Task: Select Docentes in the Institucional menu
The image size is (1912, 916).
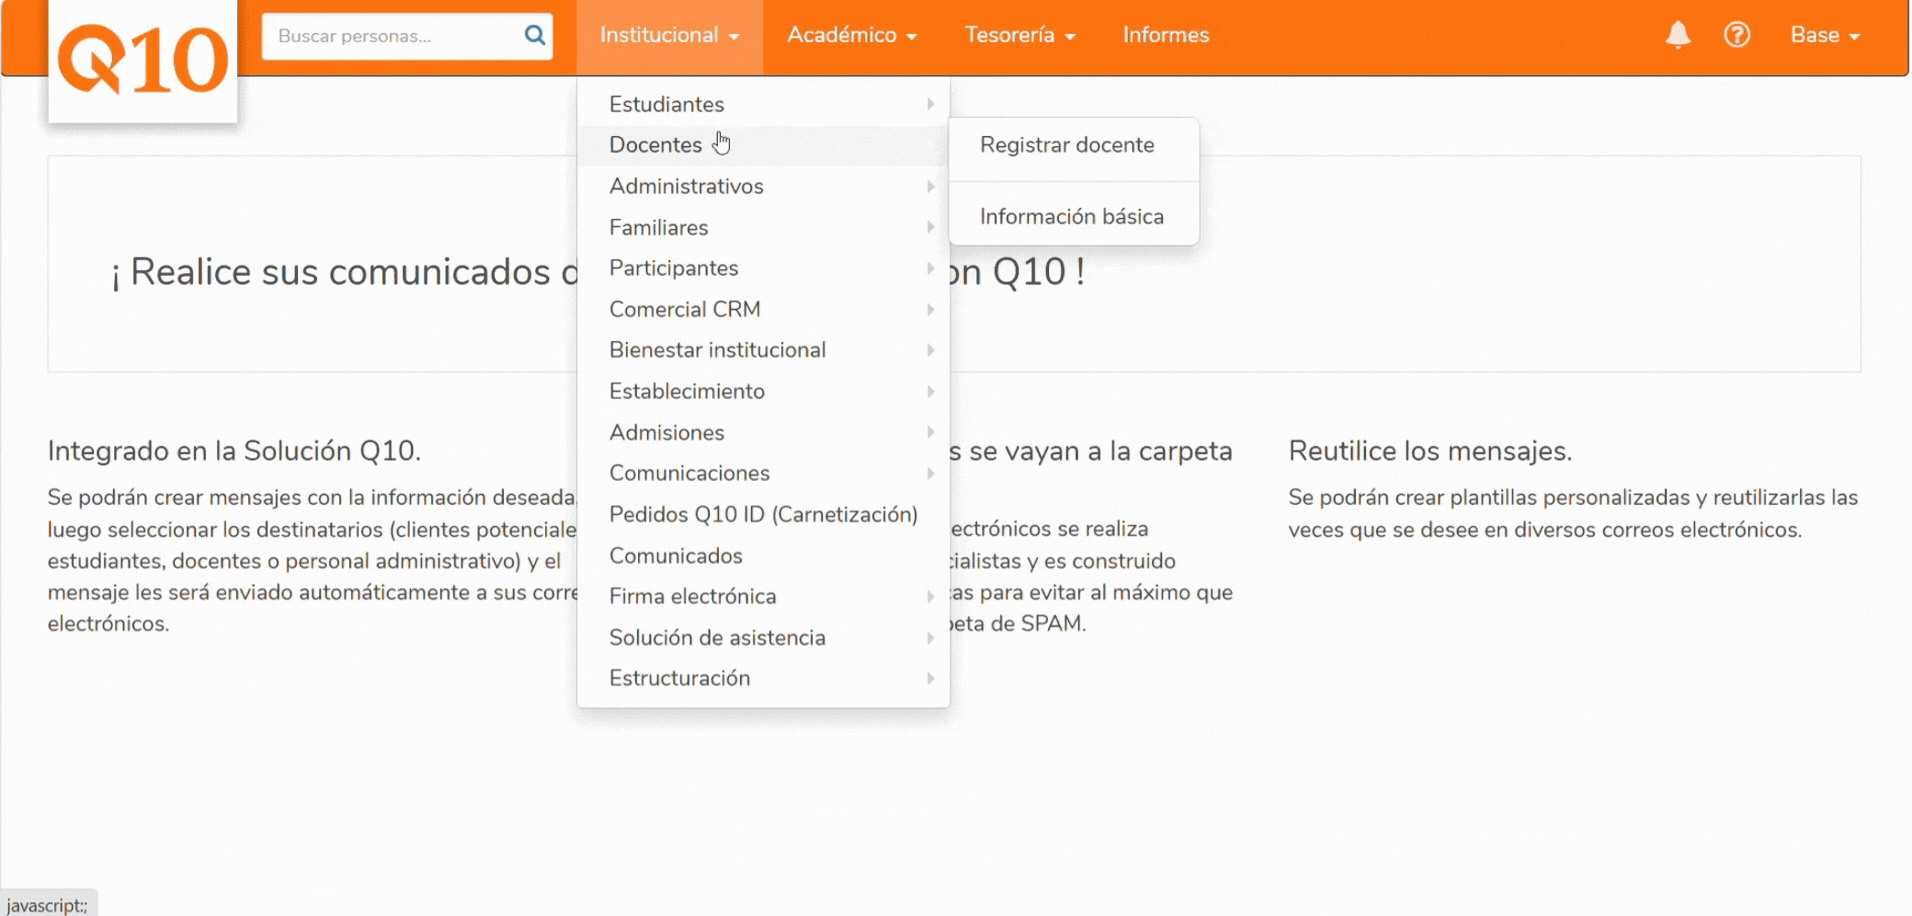Action: 763,145
